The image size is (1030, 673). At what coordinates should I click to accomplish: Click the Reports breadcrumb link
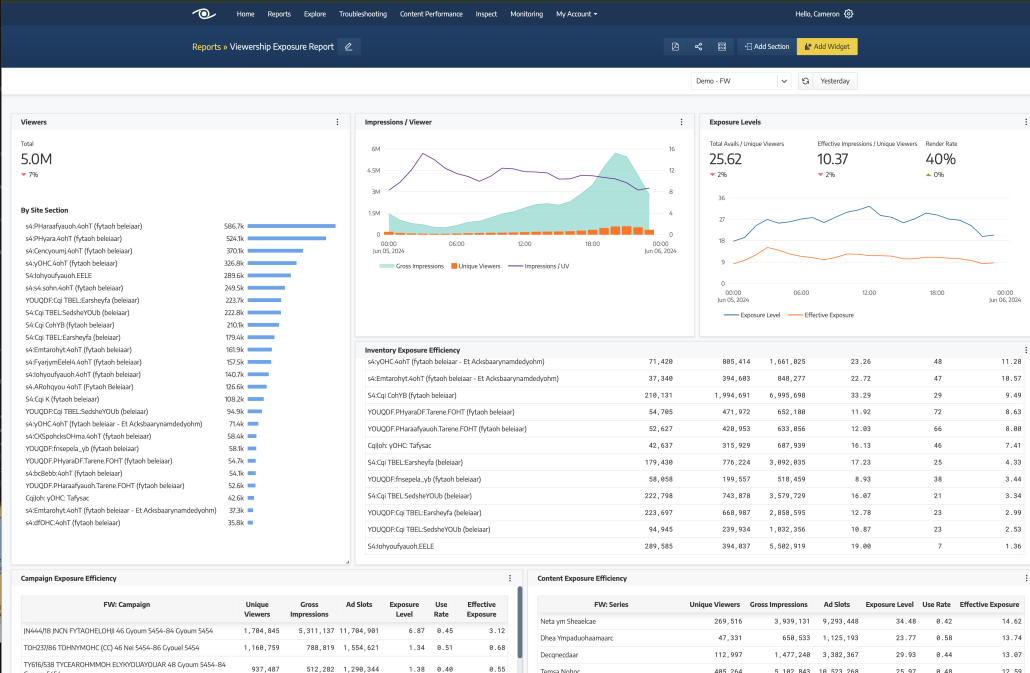(x=206, y=46)
